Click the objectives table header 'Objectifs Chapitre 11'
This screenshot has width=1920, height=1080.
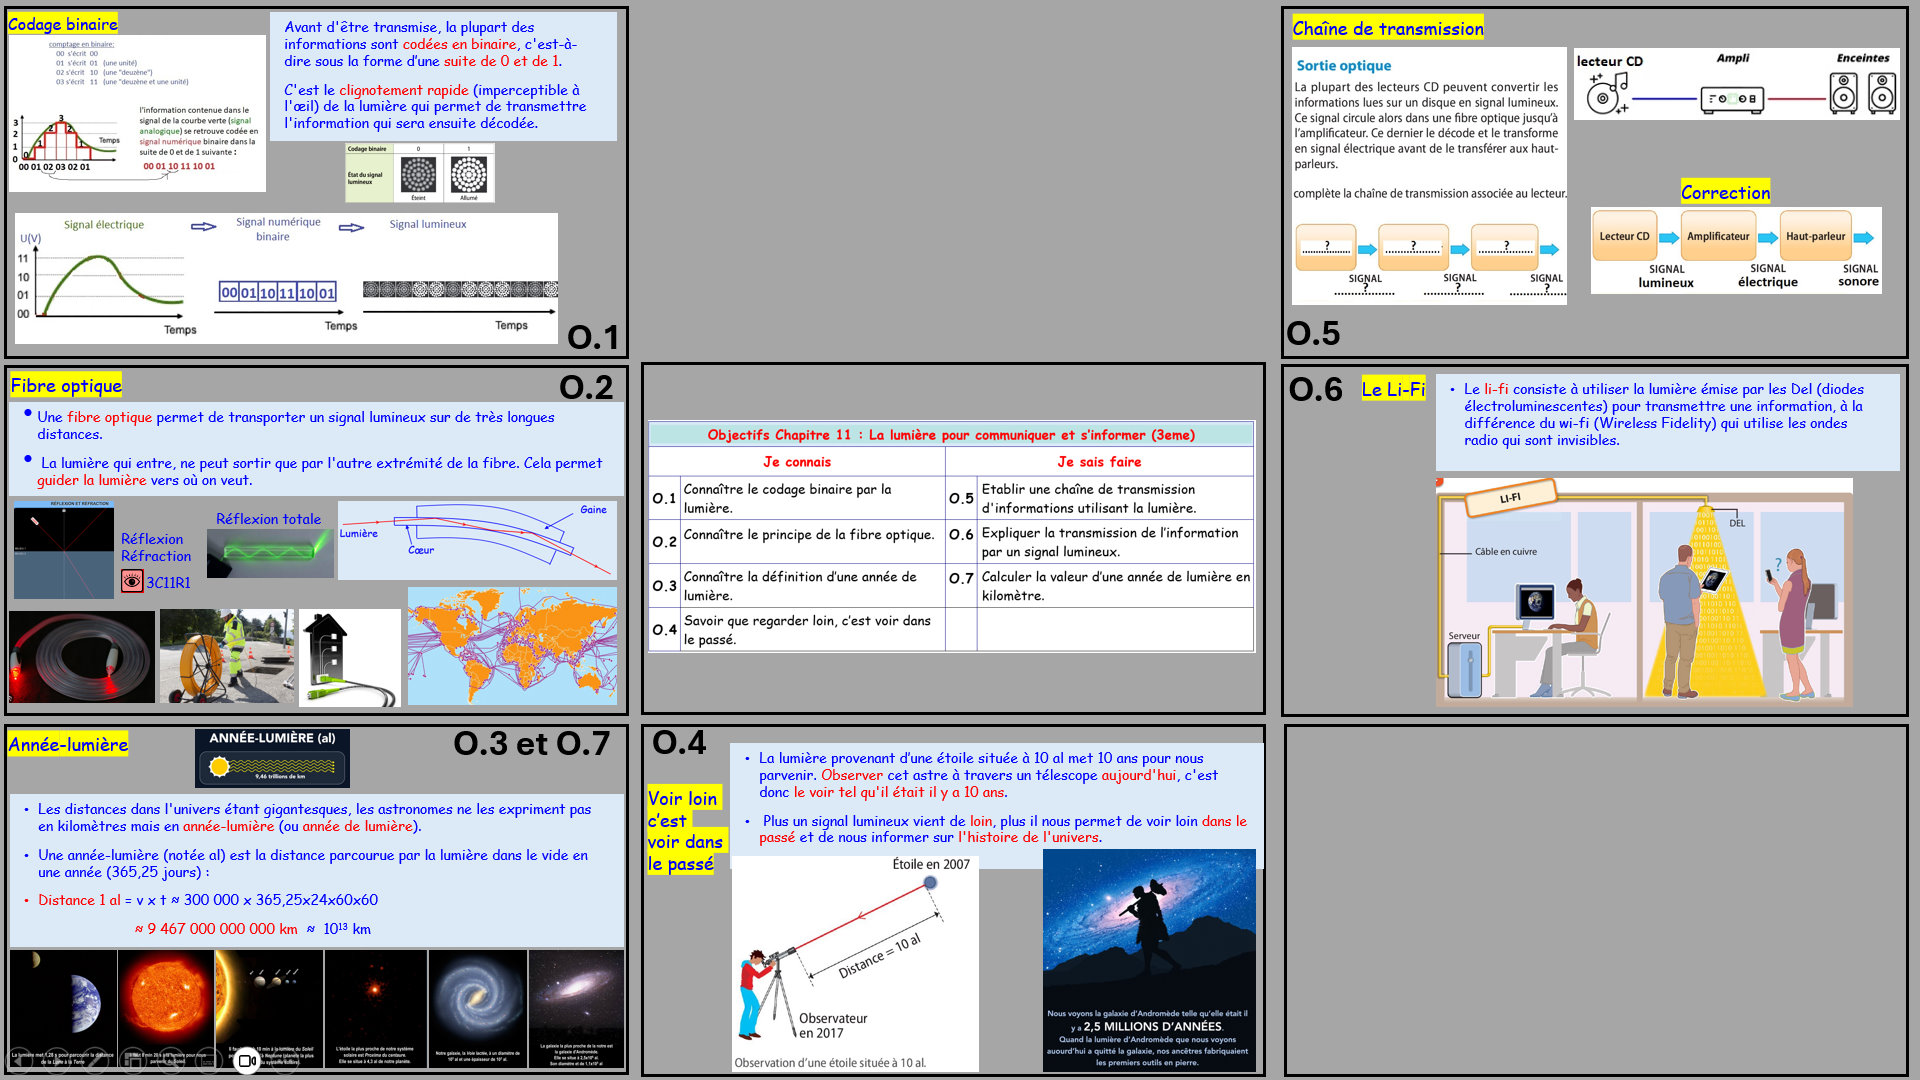tap(951, 434)
